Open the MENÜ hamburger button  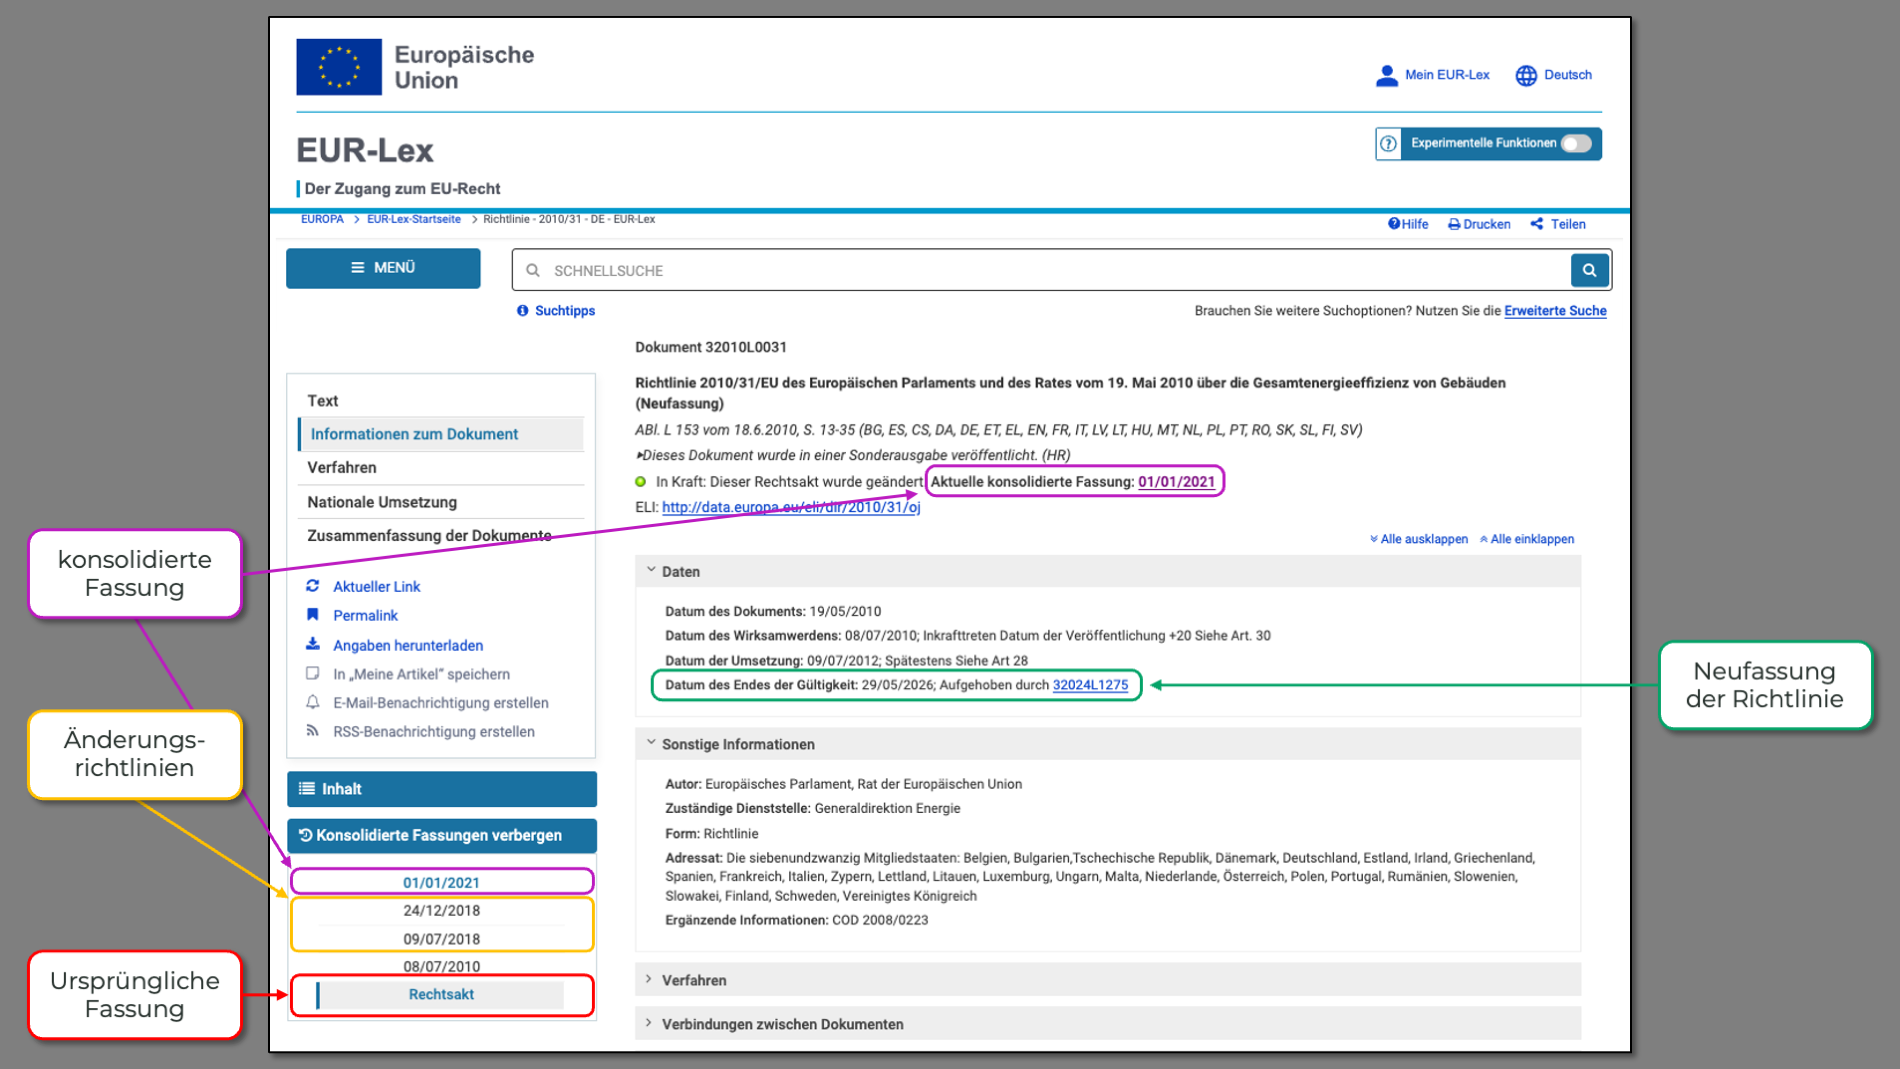pyautogui.click(x=383, y=268)
